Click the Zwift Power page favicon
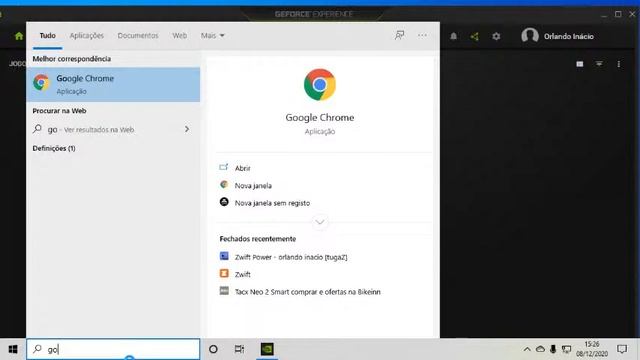This screenshot has height=360, width=640. pos(224,256)
